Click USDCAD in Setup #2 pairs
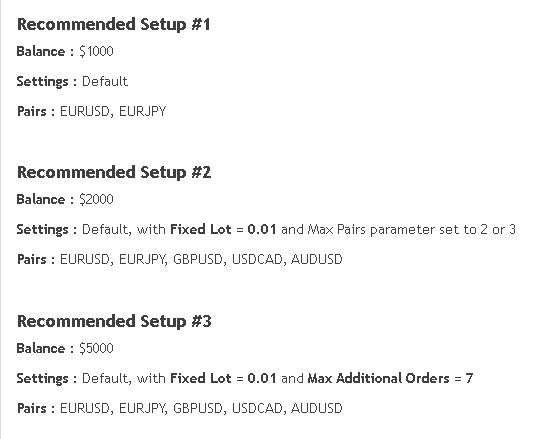The image size is (551, 439). pyautogui.click(x=257, y=259)
